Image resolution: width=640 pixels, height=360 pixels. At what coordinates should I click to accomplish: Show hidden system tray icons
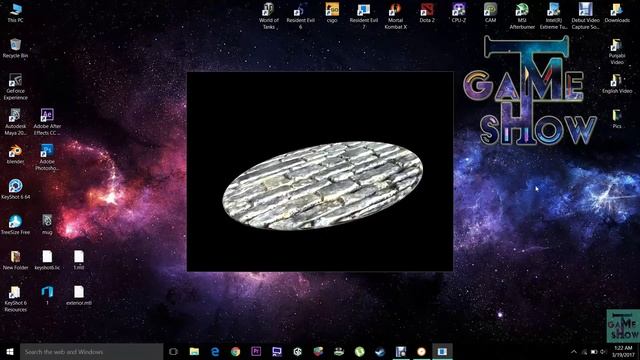574,351
